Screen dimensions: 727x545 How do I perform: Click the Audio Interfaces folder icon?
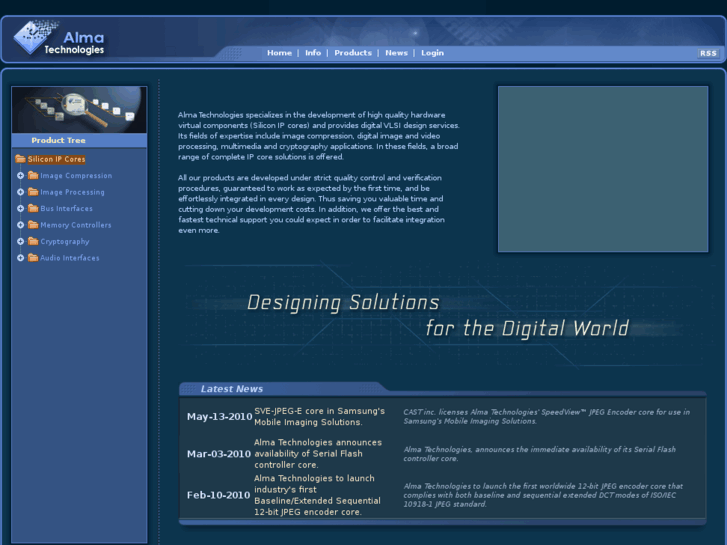(33, 258)
